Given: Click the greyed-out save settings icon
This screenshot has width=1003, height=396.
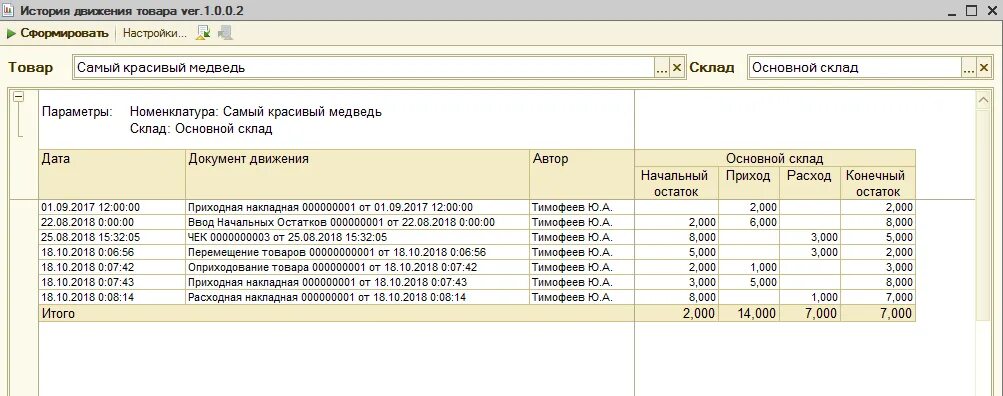Looking at the screenshot, I should click(225, 33).
